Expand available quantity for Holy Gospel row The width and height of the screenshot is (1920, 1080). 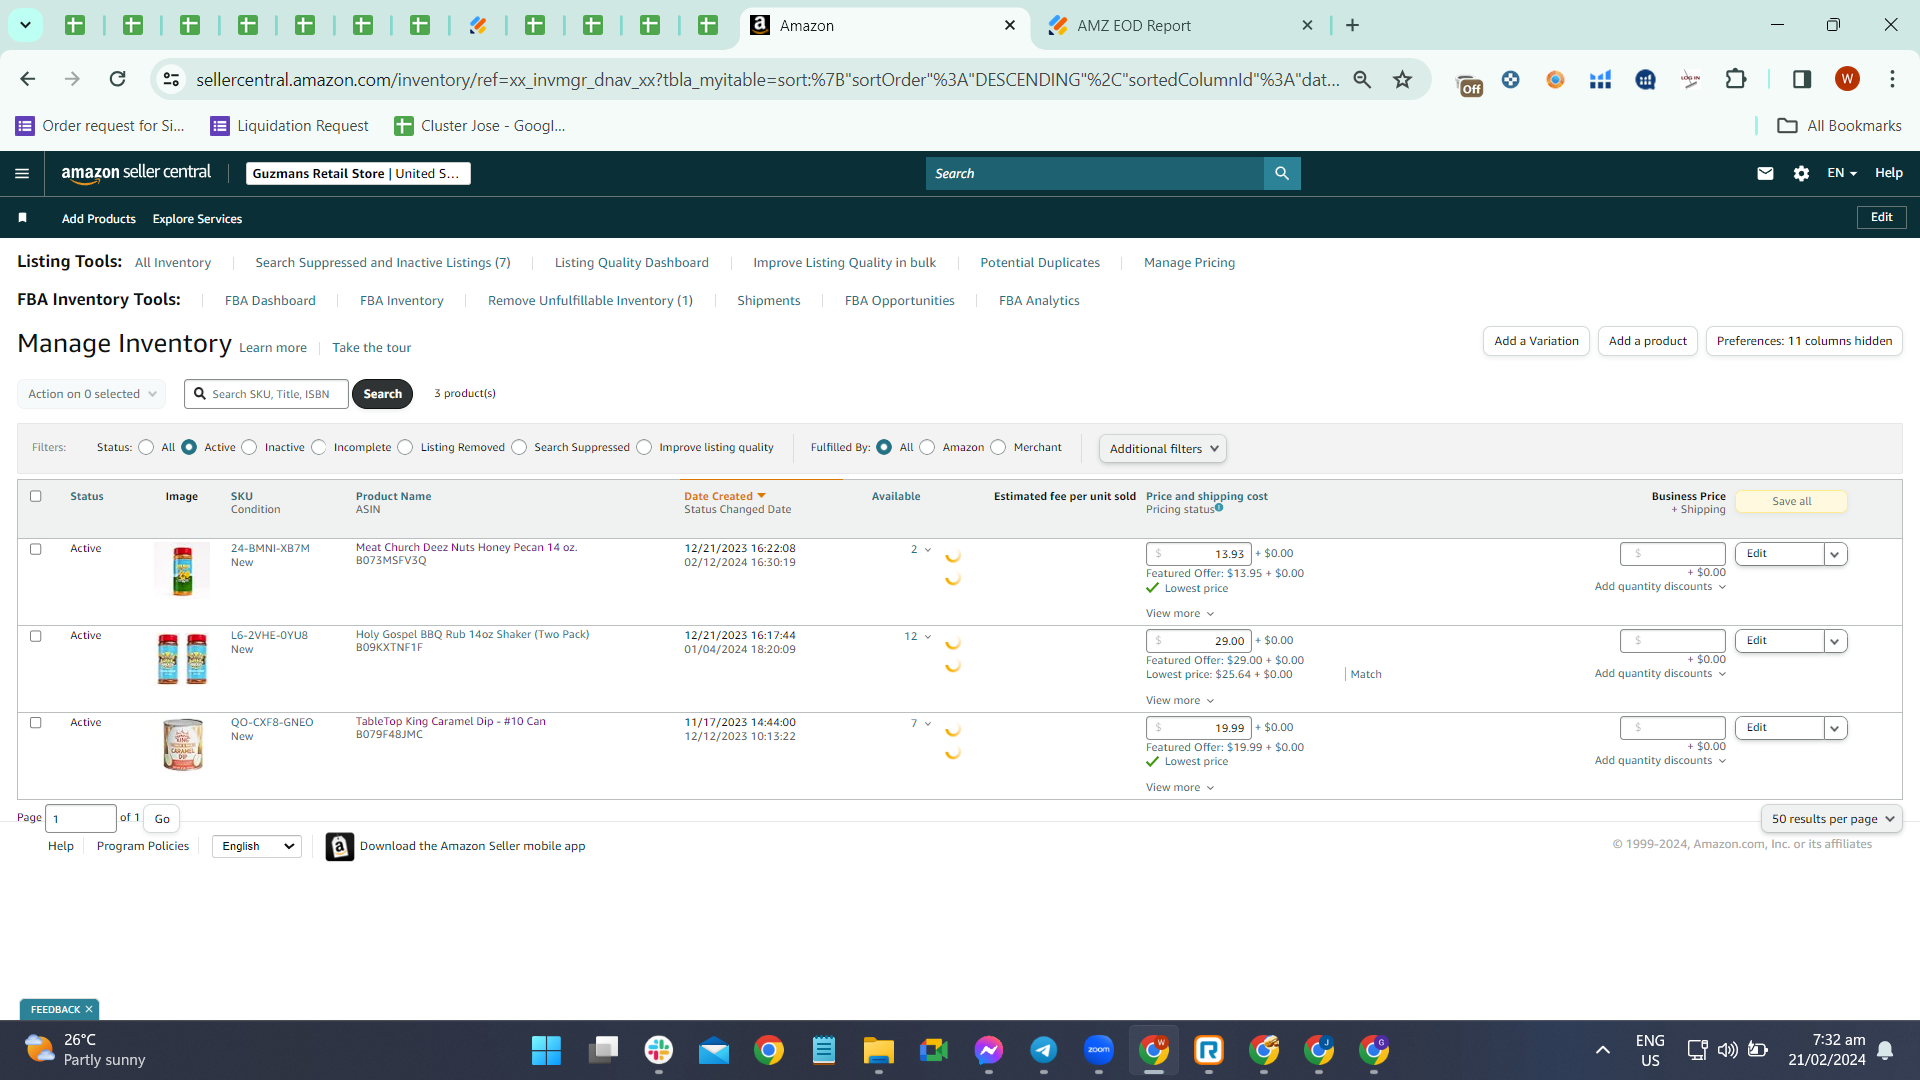pyautogui.click(x=917, y=637)
